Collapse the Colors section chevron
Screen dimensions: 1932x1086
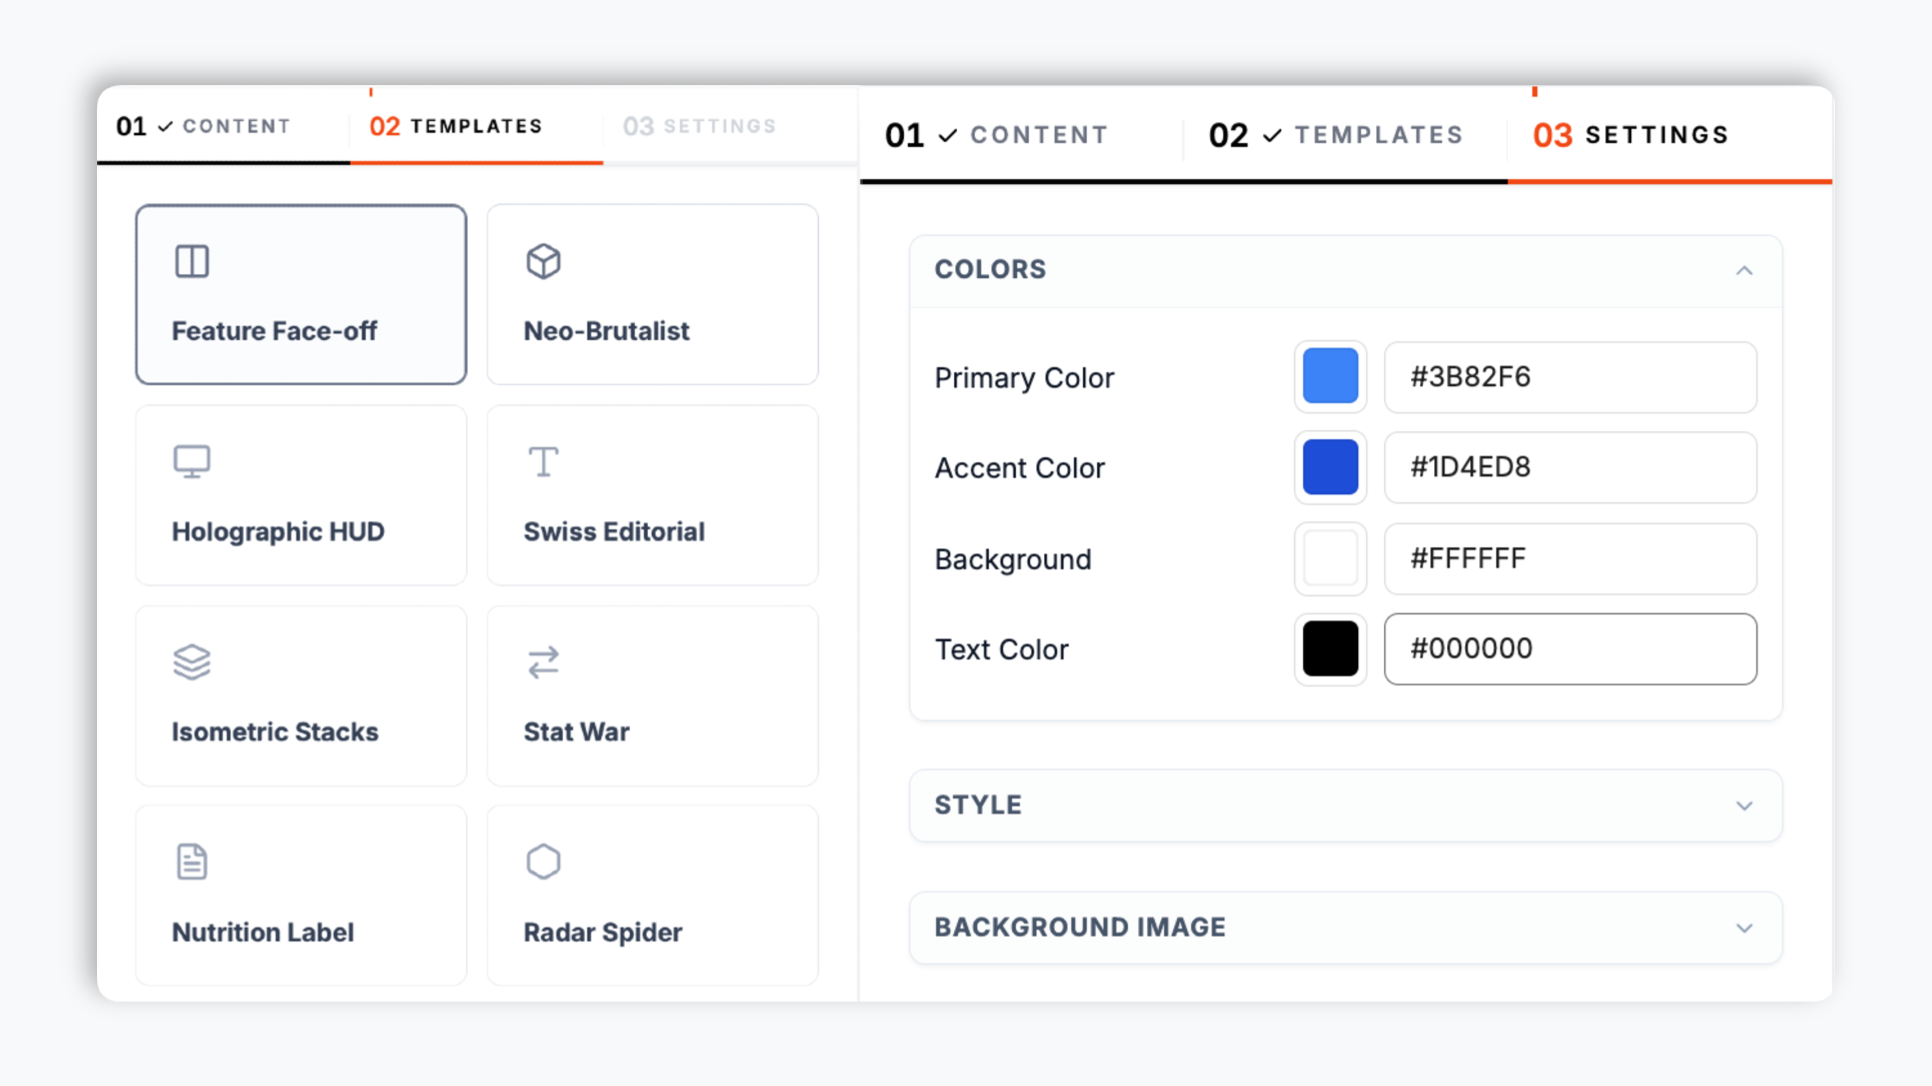[x=1744, y=271]
